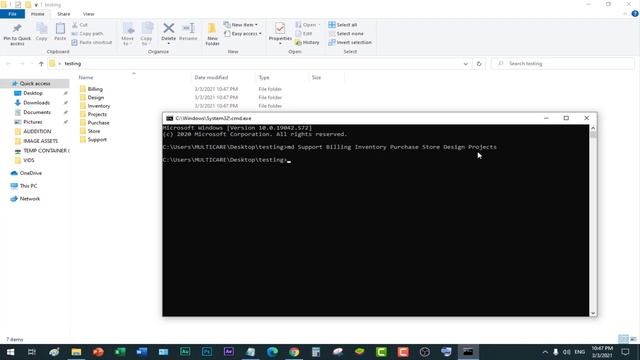Open the File tab
Screen dimensions: 640x360
pos(12,14)
